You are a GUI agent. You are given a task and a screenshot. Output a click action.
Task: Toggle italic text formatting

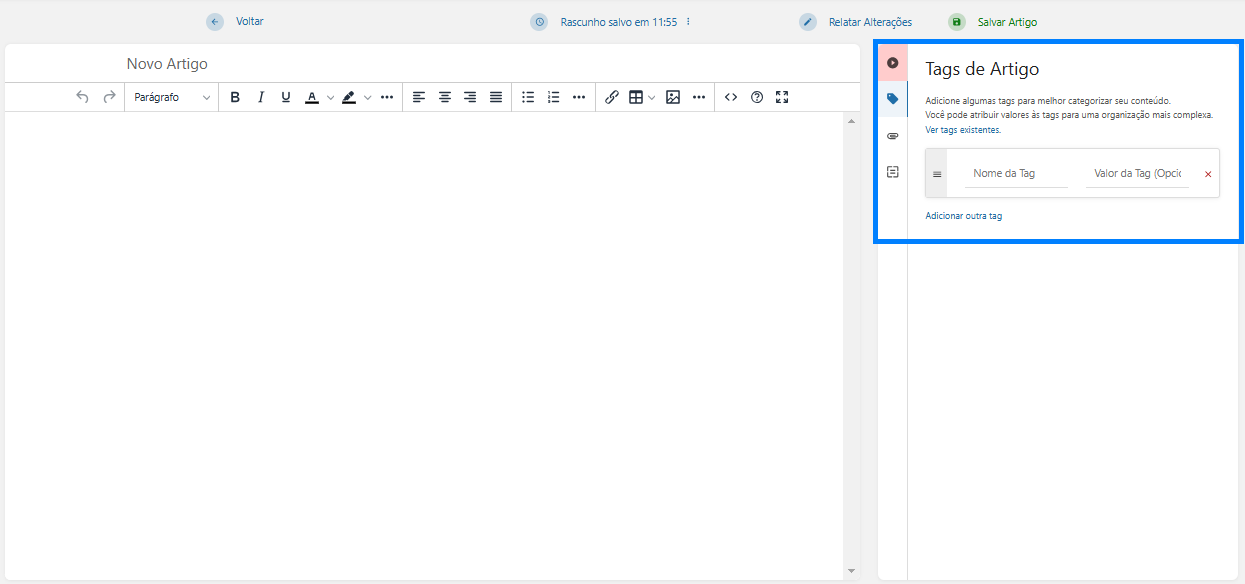coord(261,97)
